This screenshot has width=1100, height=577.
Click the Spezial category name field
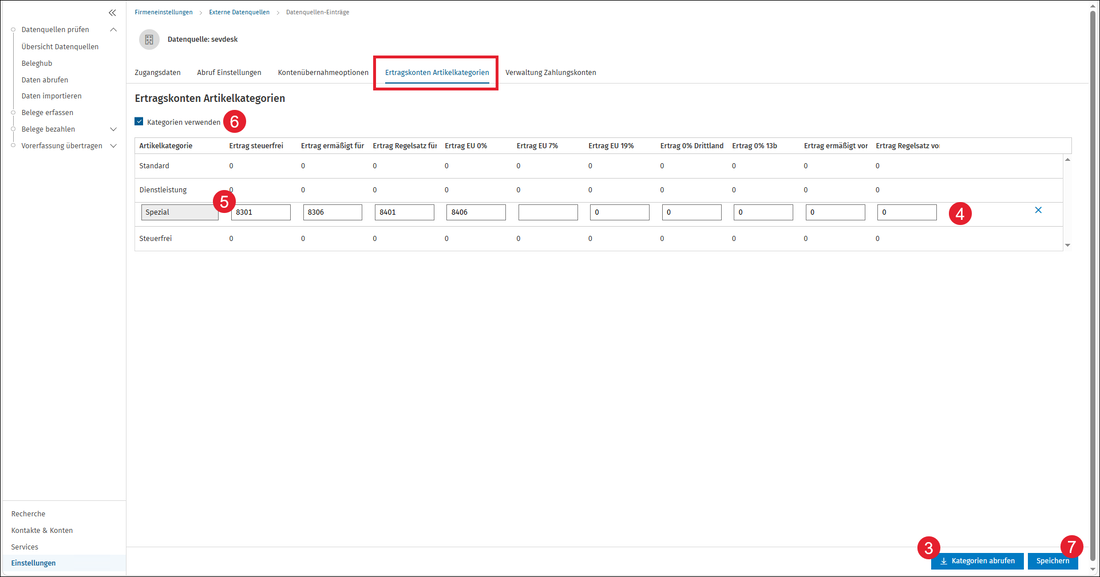pos(180,212)
